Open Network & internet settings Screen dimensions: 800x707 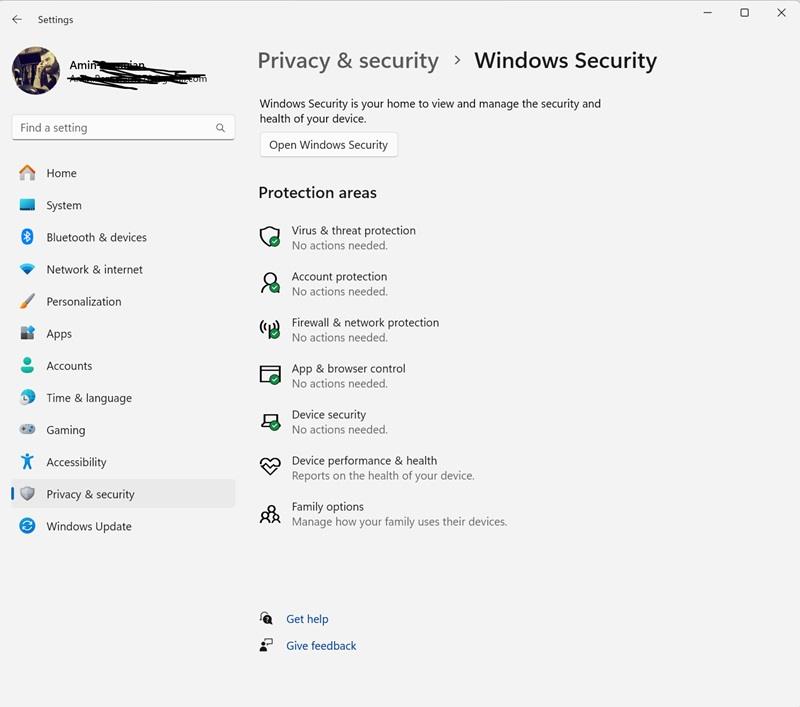(x=94, y=269)
